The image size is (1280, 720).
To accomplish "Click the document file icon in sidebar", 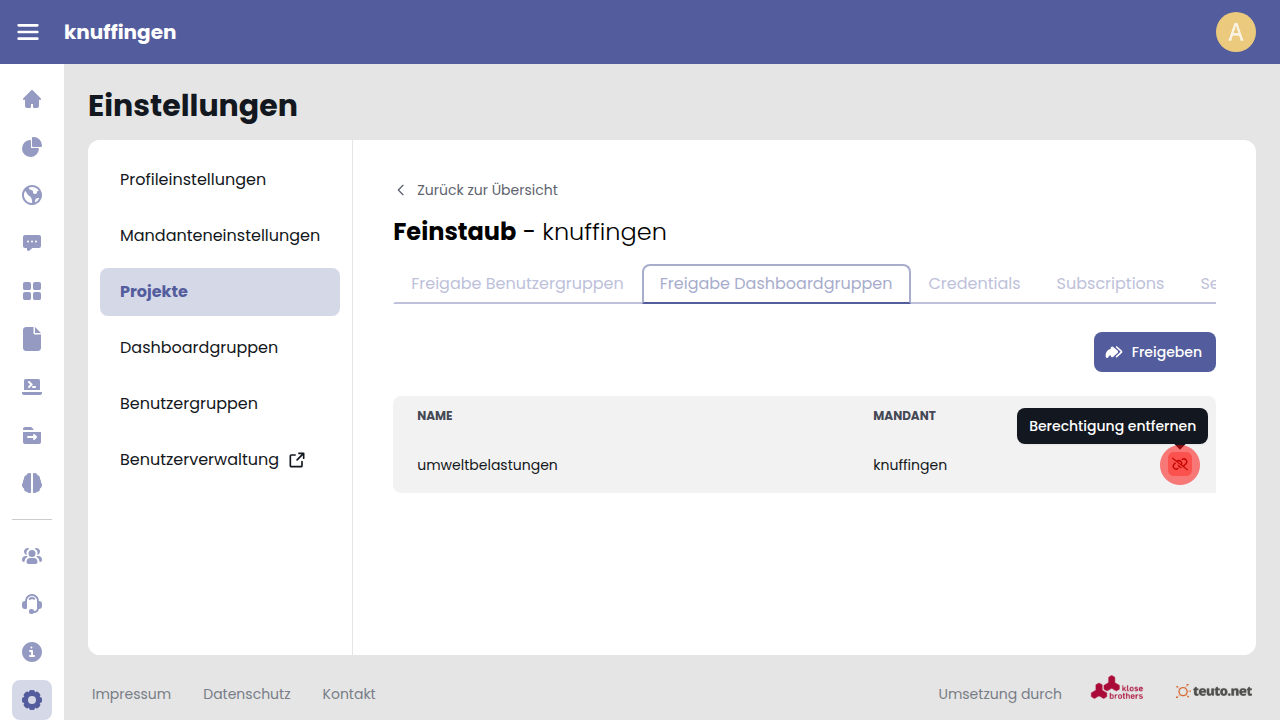I will click(x=32, y=339).
